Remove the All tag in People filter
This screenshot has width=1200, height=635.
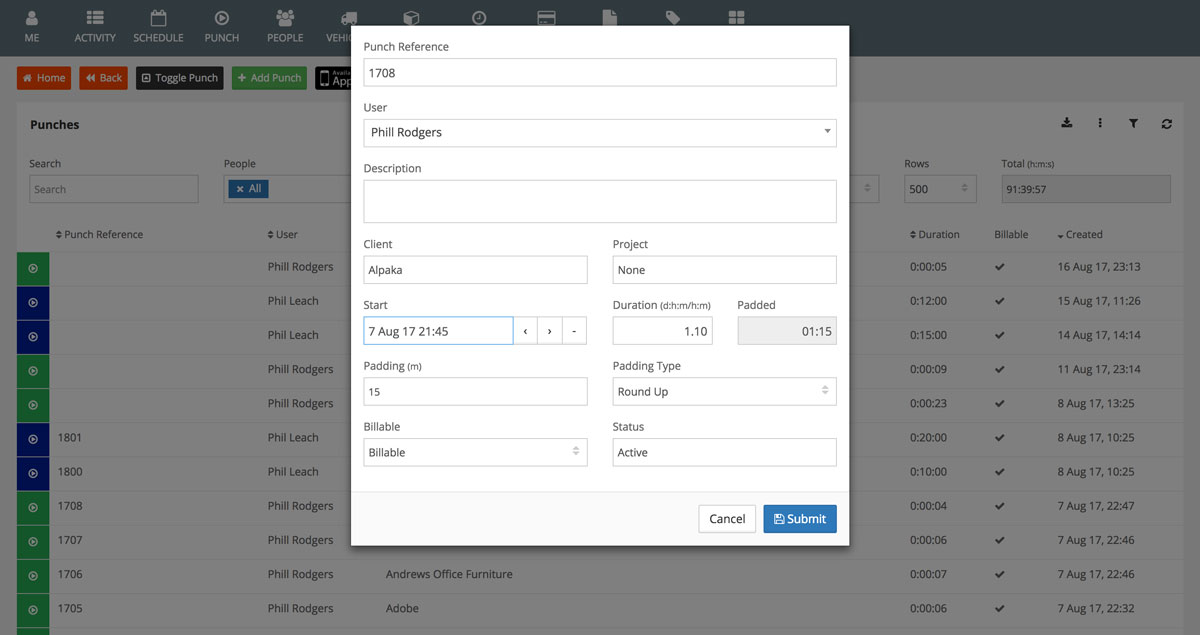pos(240,189)
